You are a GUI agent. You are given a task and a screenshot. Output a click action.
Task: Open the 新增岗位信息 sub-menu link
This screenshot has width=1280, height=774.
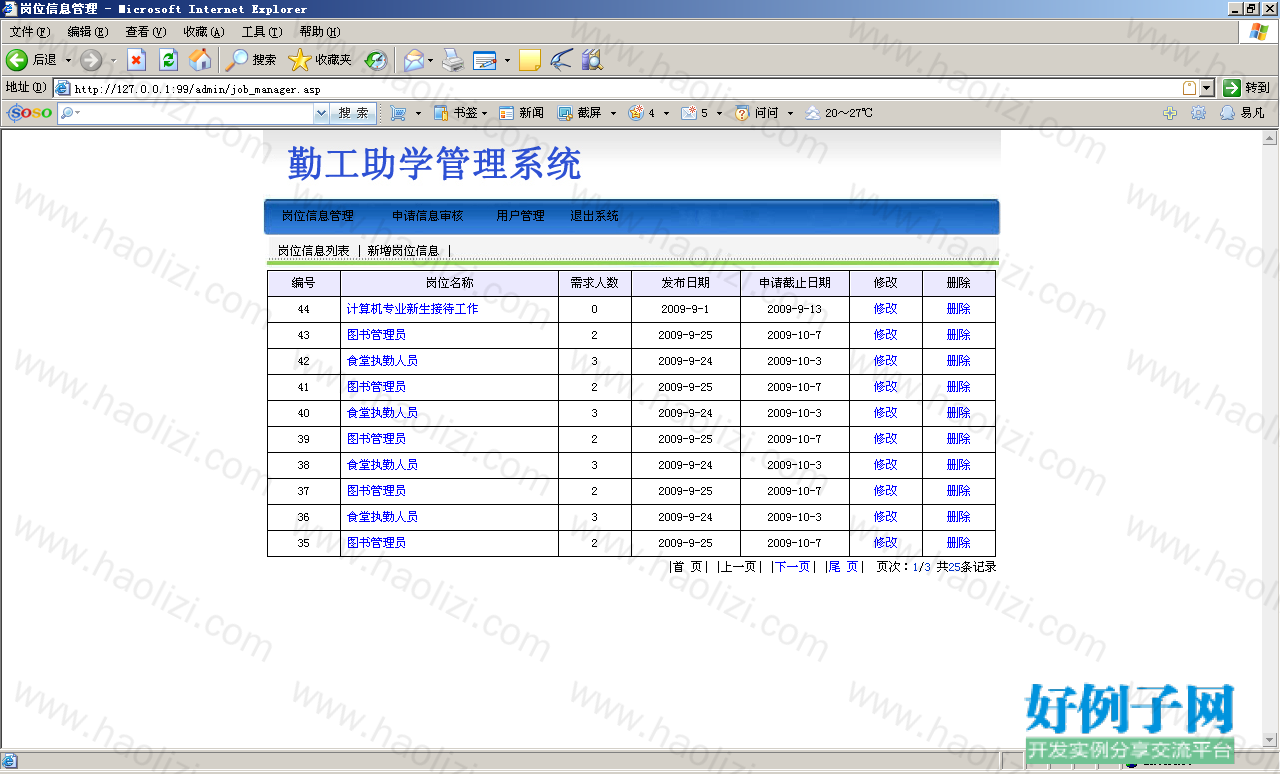[403, 251]
